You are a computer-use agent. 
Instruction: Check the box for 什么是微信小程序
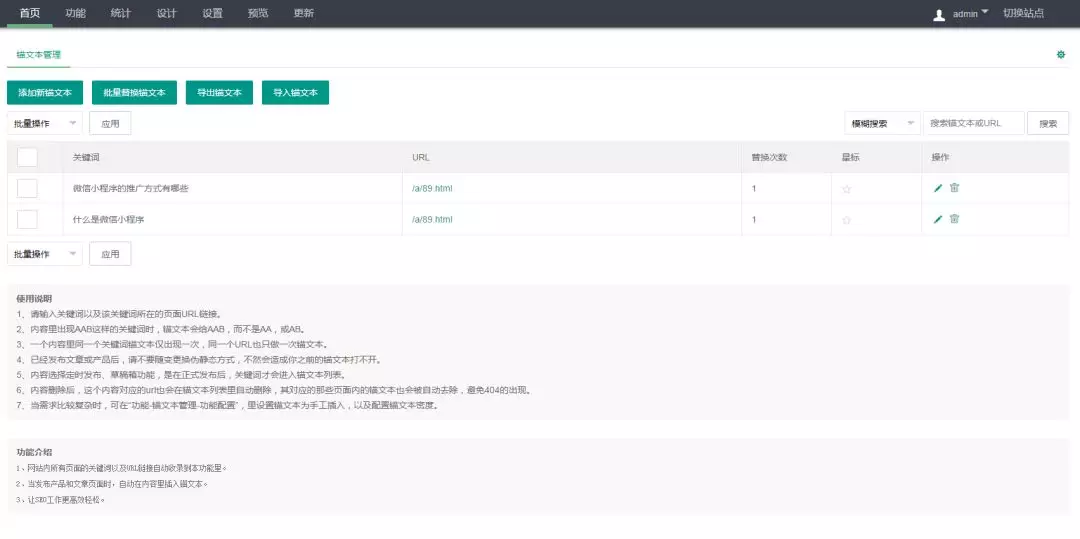tap(27, 219)
